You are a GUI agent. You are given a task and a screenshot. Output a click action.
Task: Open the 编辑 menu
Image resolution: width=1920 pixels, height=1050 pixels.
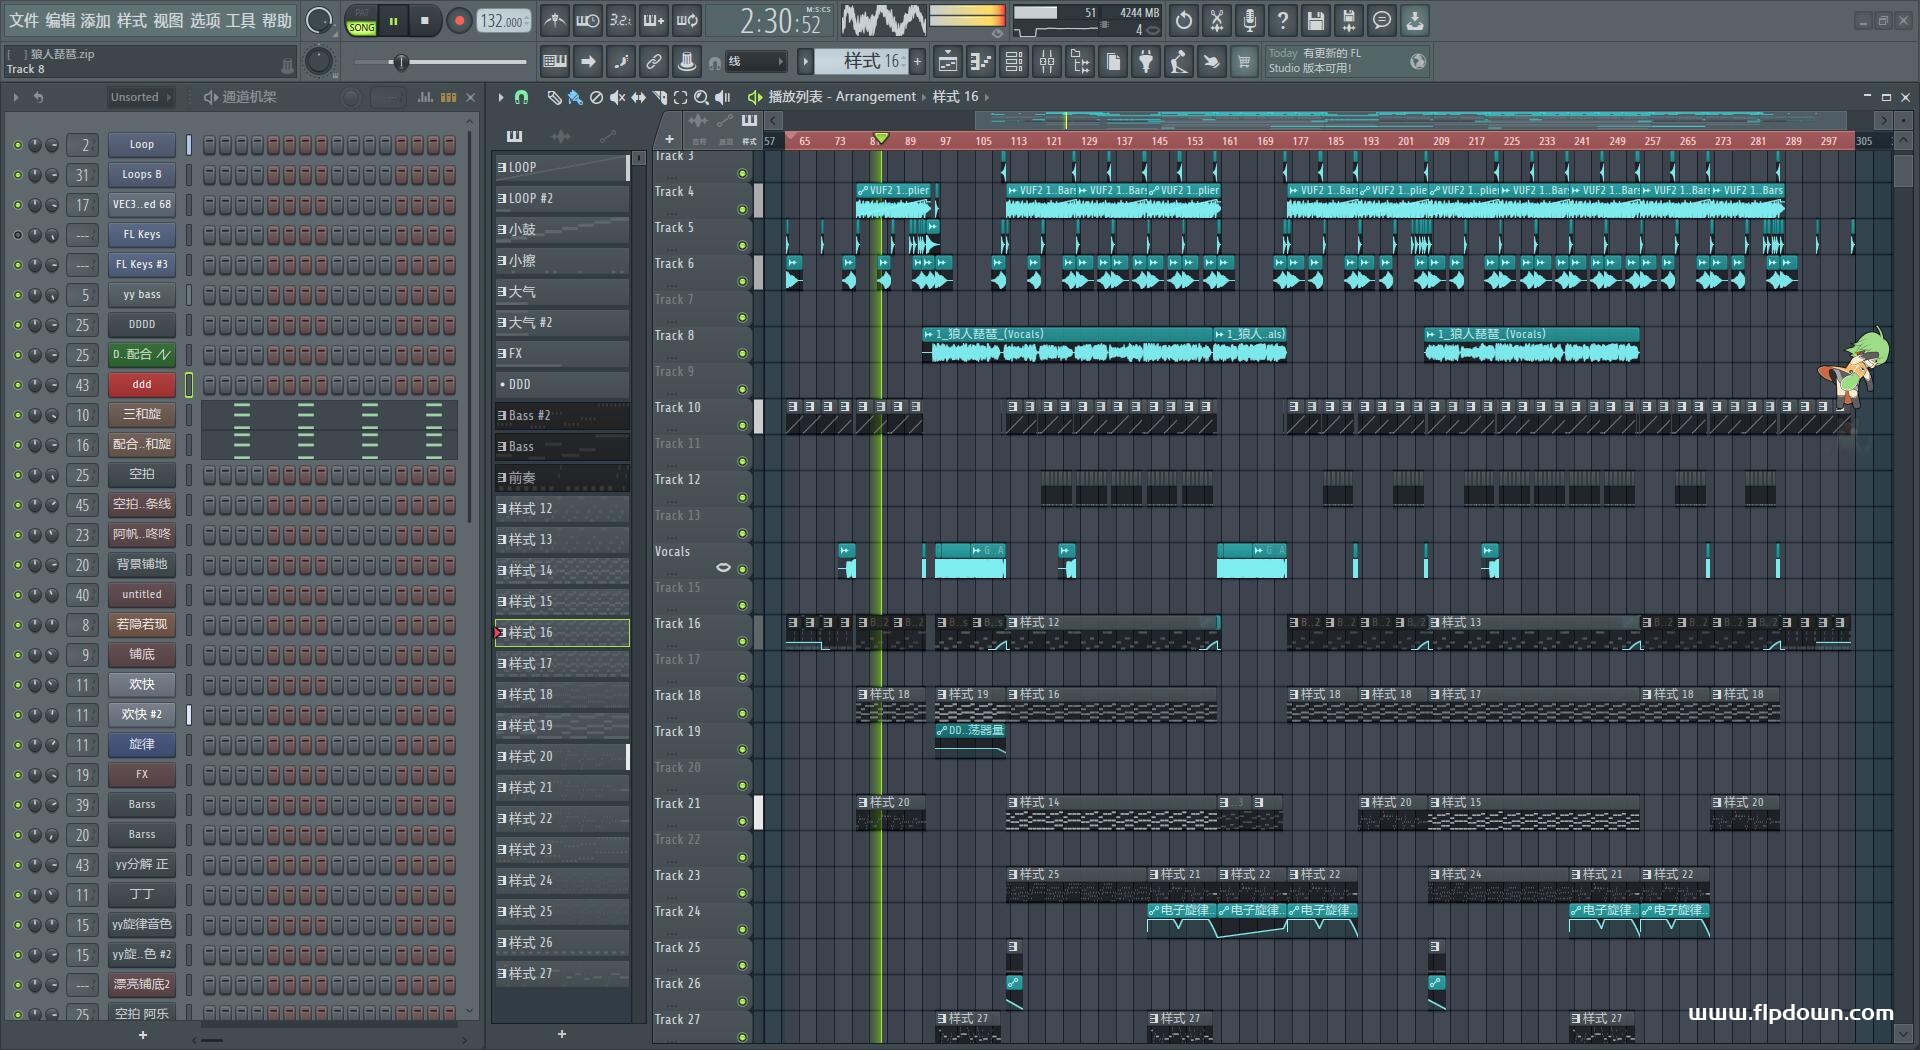[x=60, y=20]
